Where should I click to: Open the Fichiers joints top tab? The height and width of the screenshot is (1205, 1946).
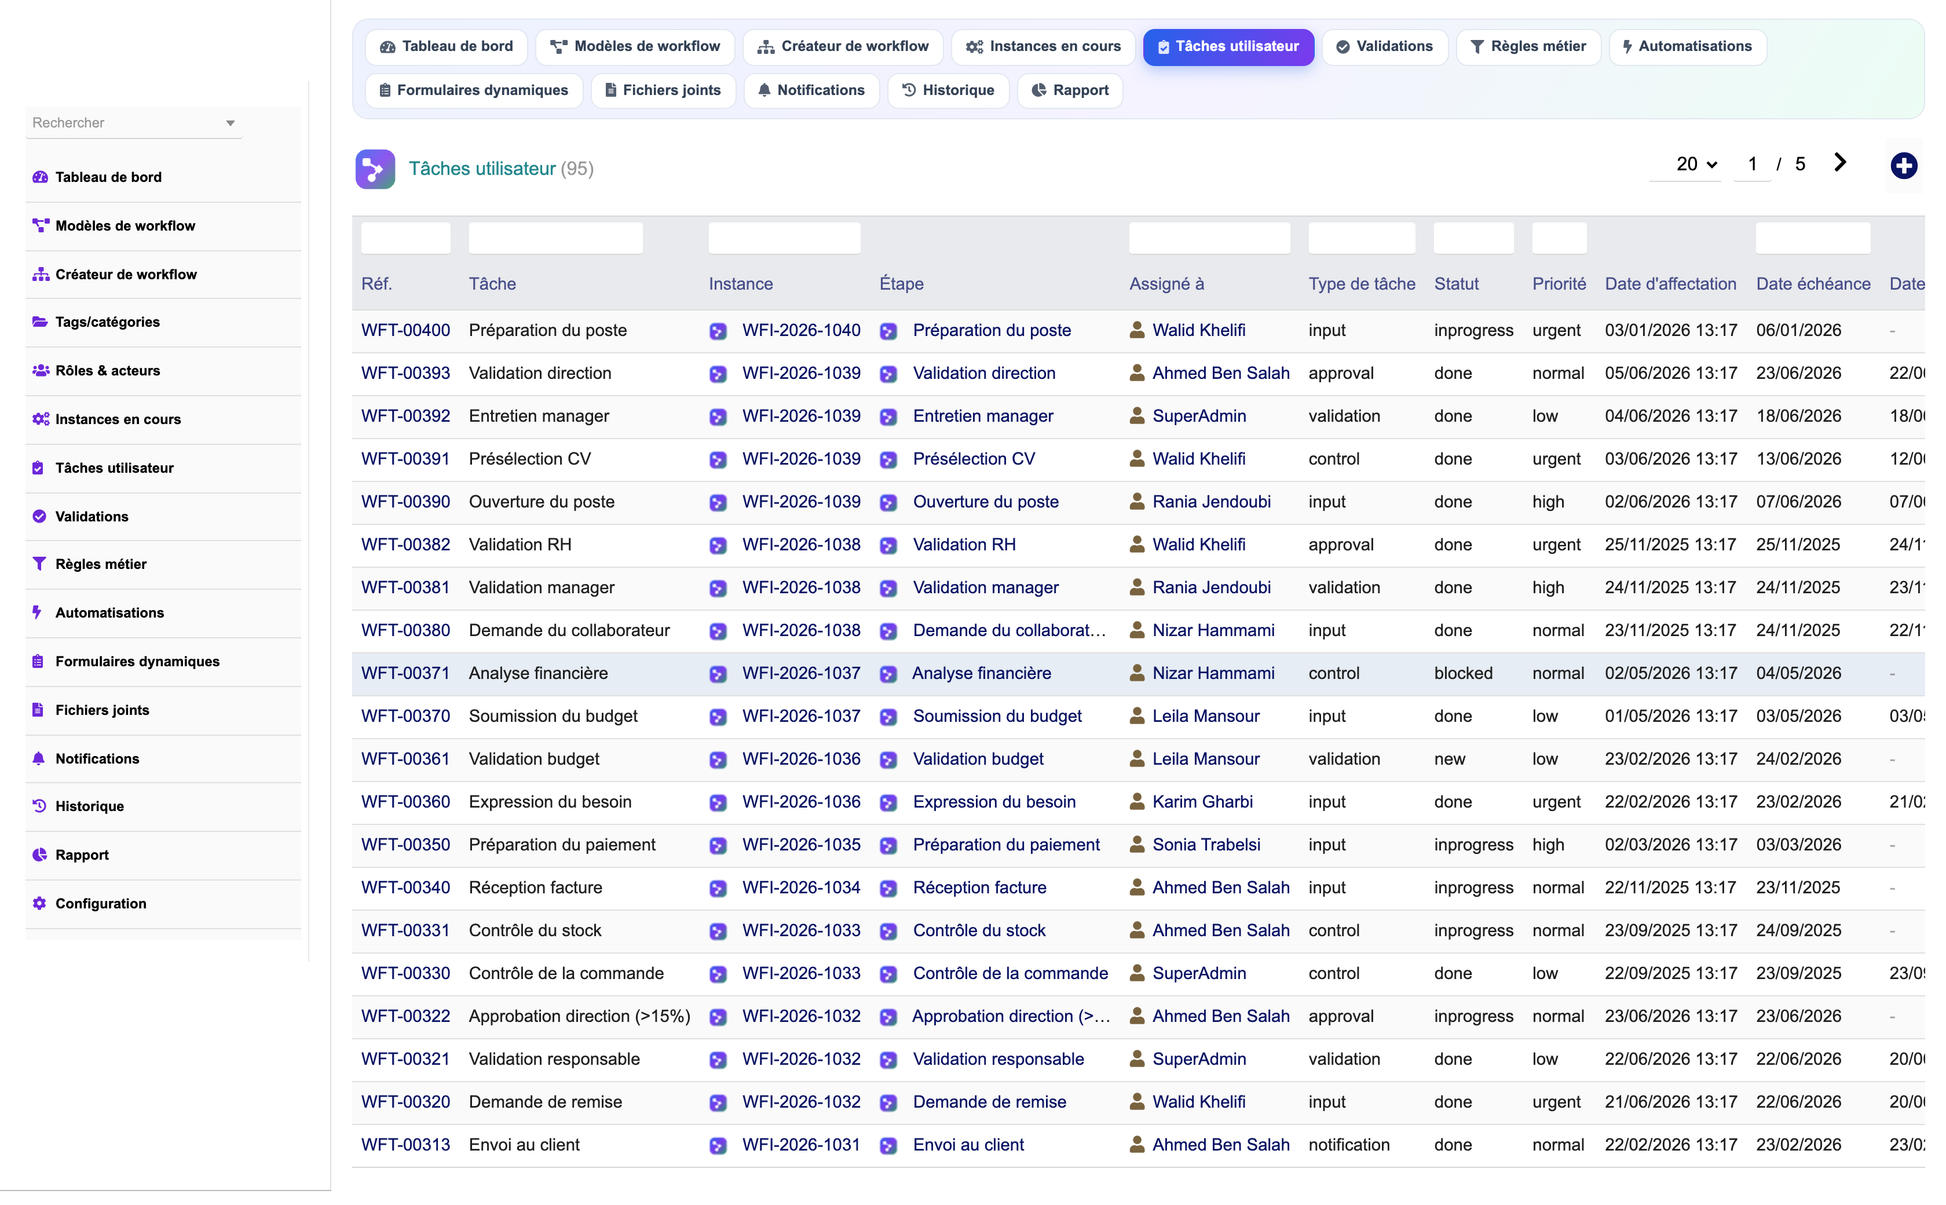click(x=663, y=90)
